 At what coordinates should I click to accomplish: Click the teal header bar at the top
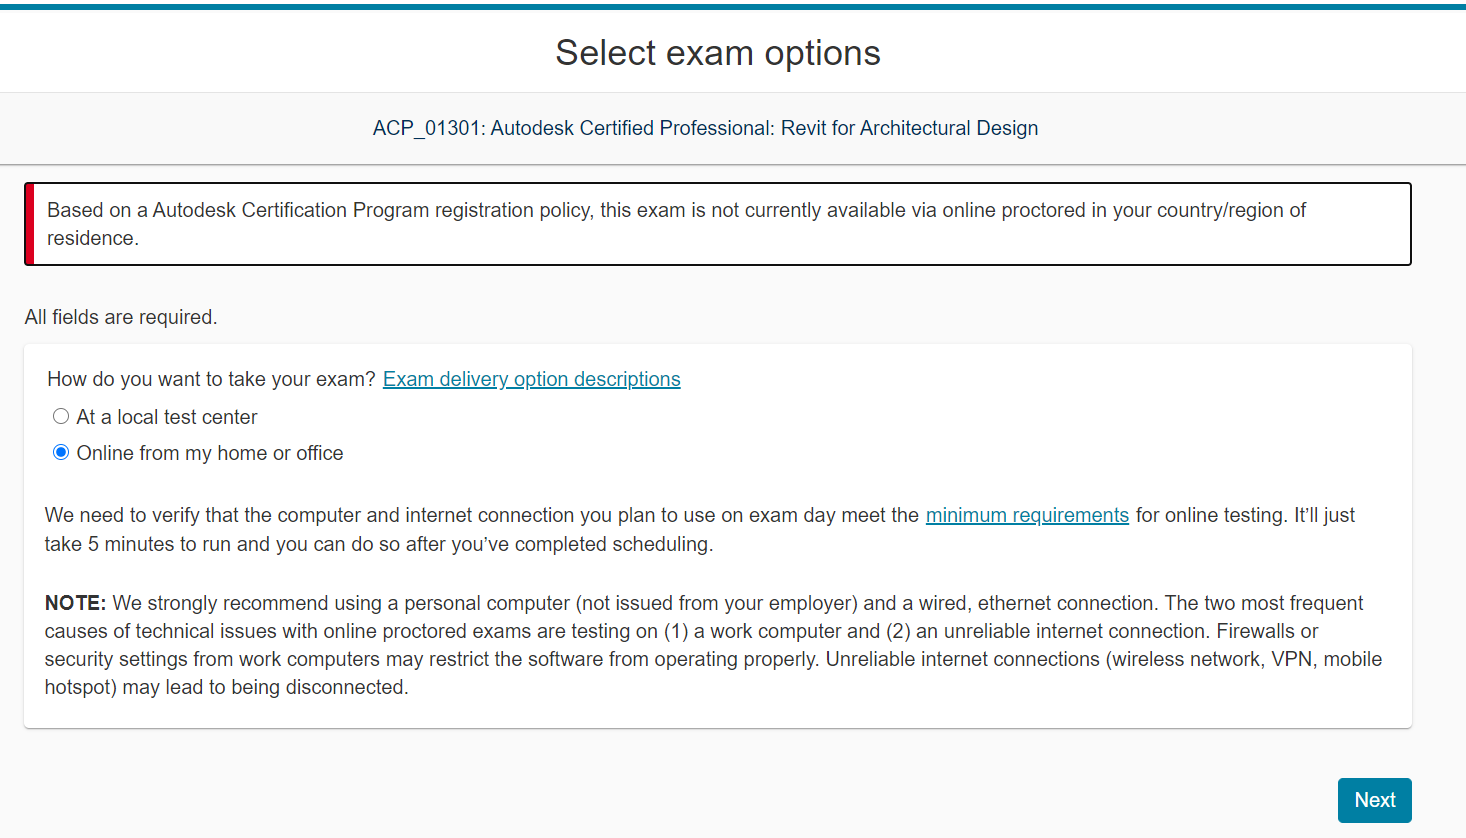(733, 6)
